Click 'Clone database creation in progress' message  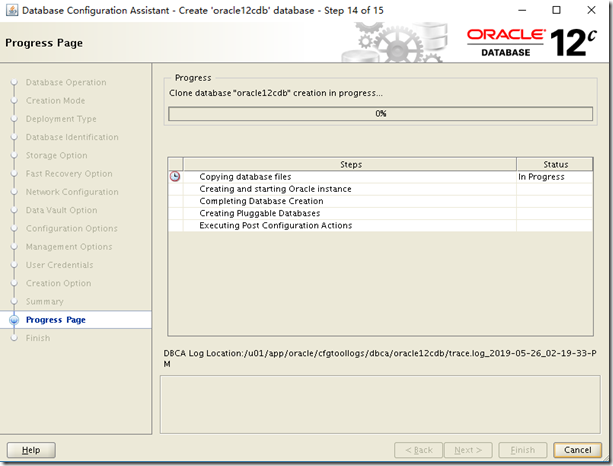point(276,93)
